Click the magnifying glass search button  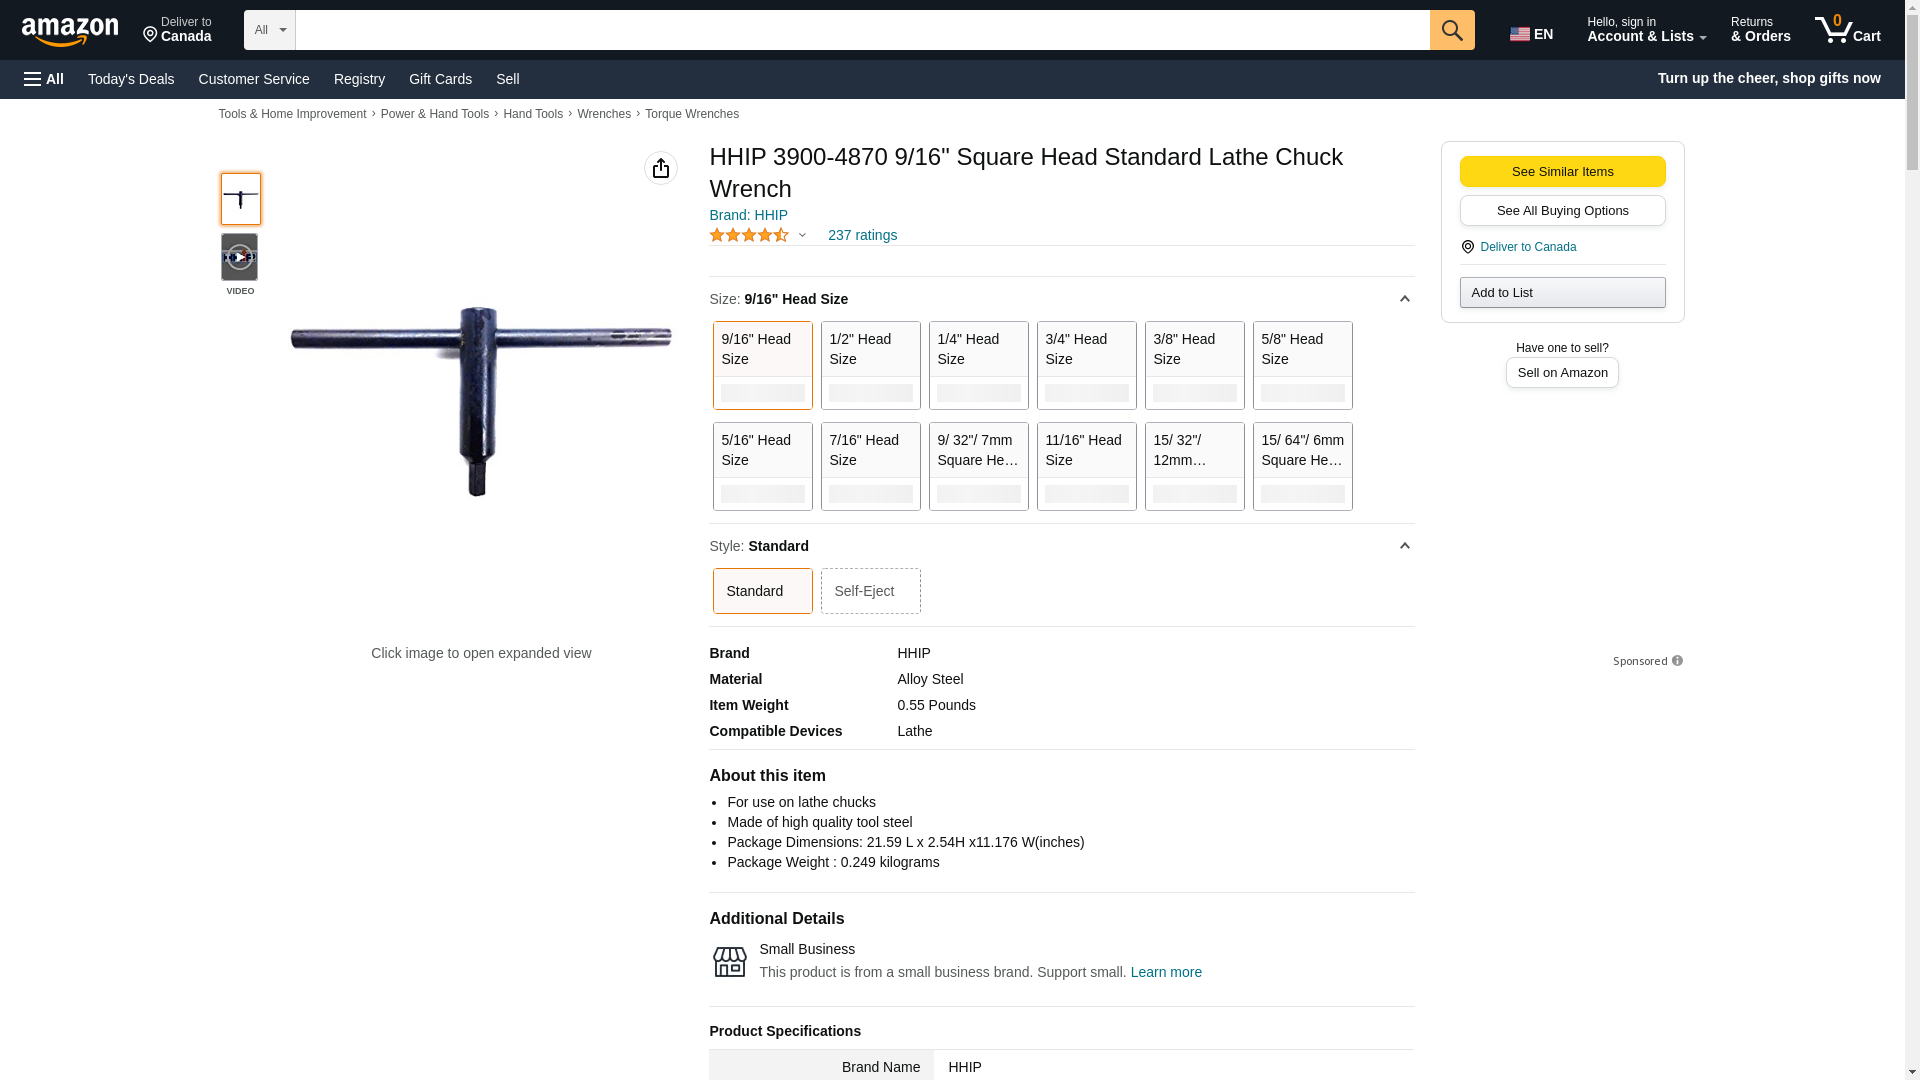point(1451,30)
